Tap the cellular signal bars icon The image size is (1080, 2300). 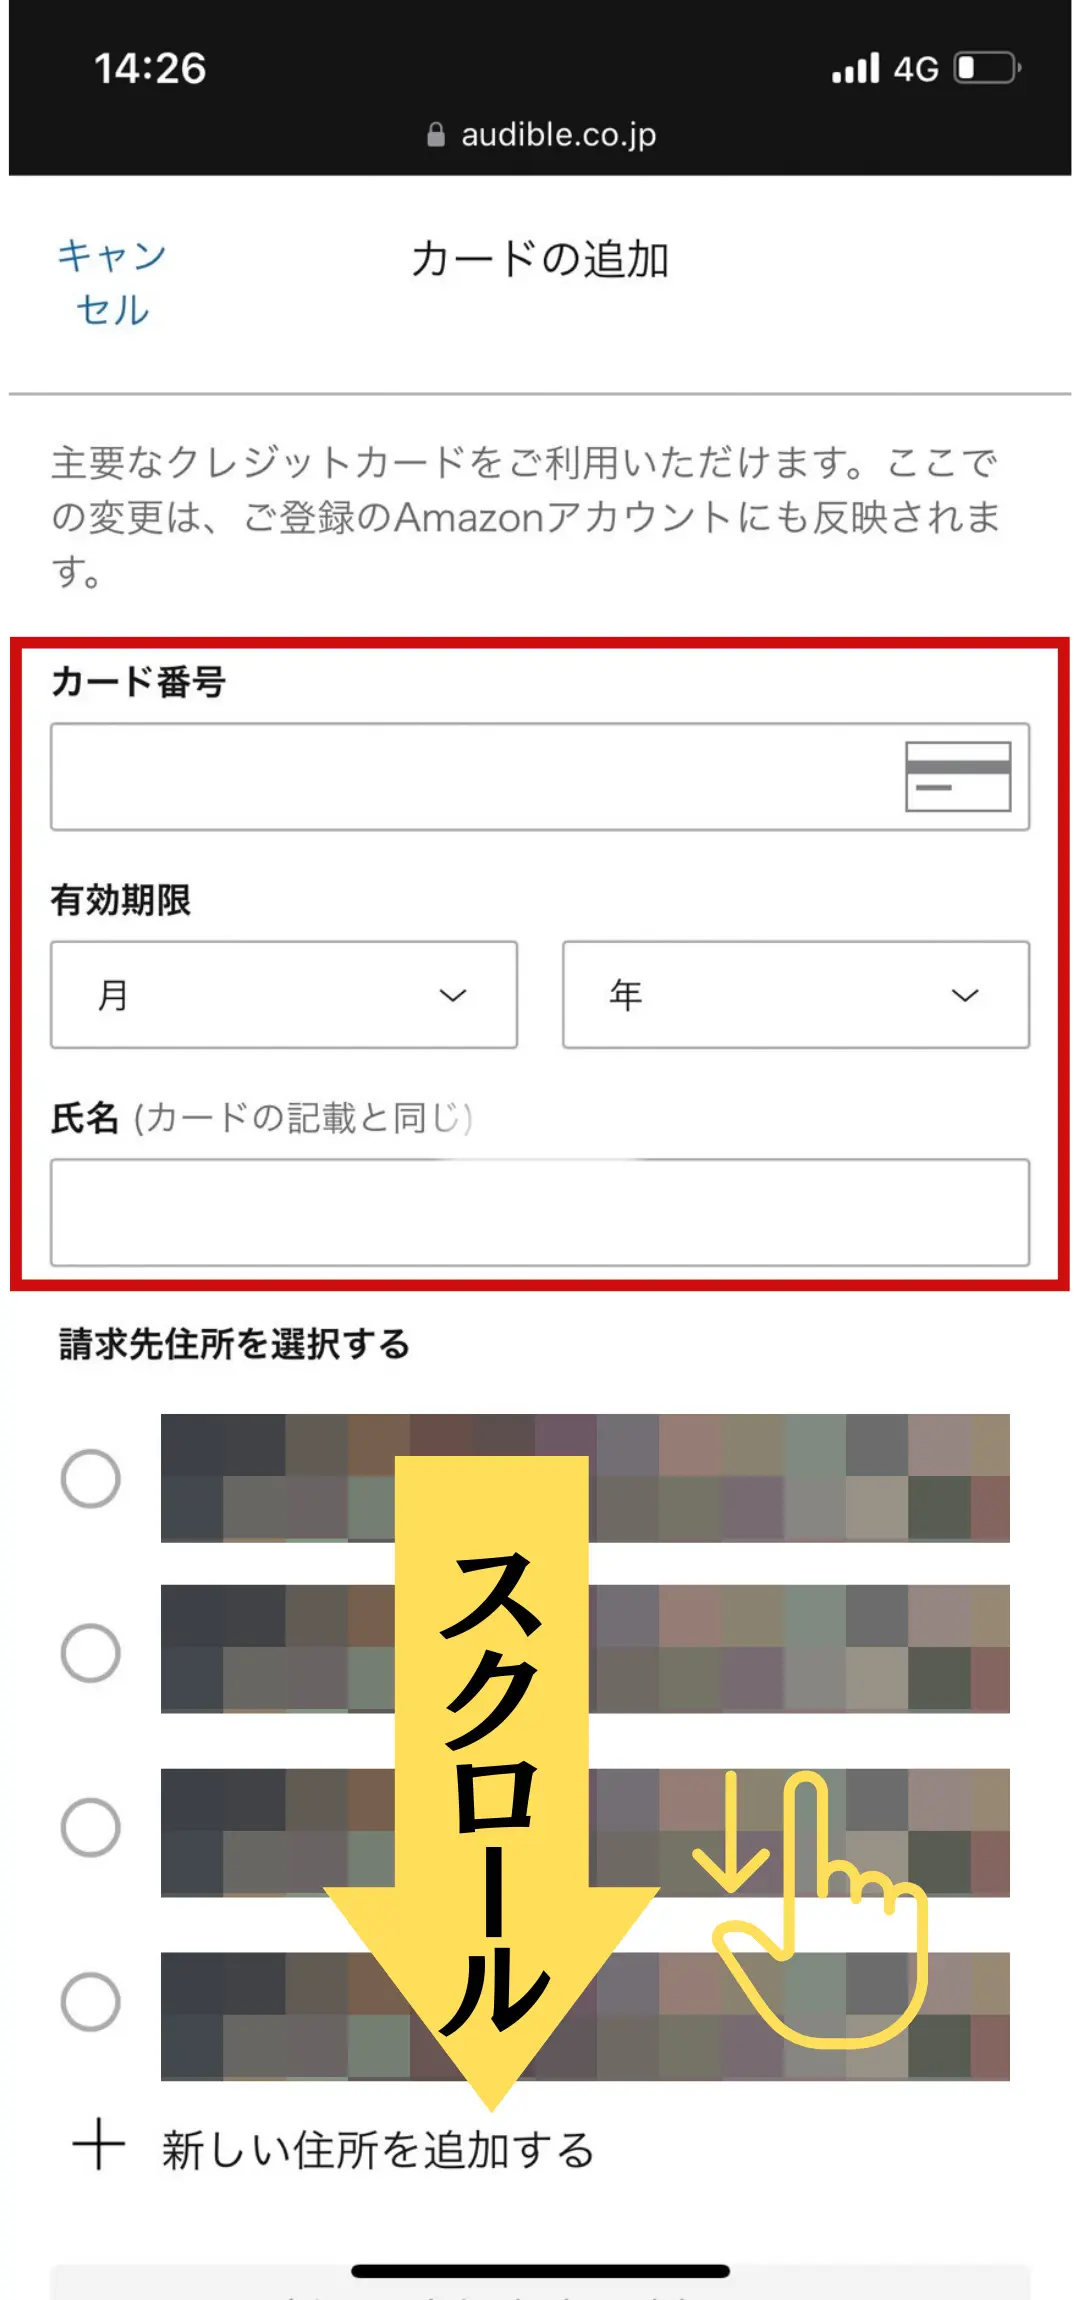coord(855,68)
